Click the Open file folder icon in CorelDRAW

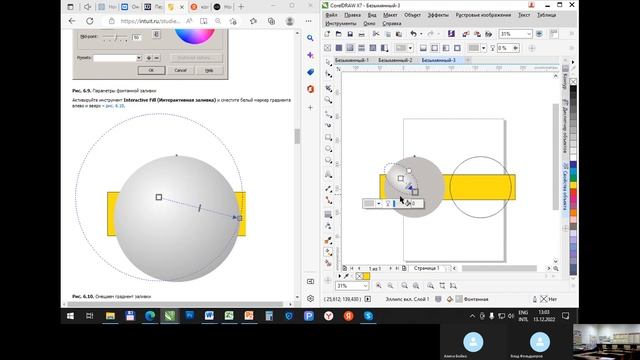click(x=338, y=34)
